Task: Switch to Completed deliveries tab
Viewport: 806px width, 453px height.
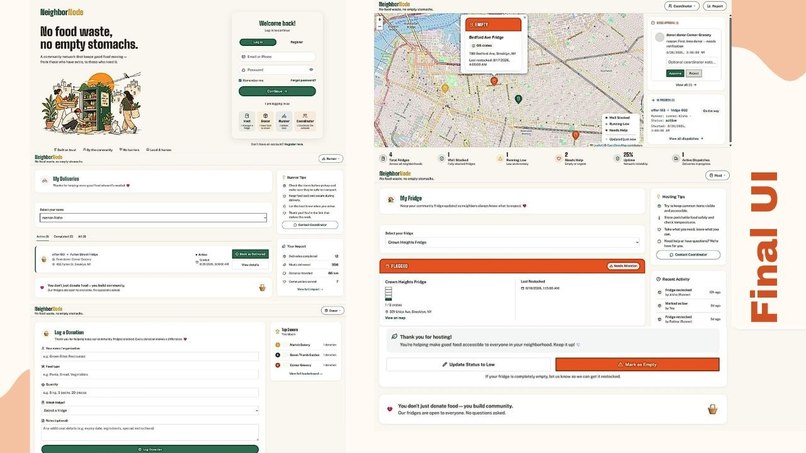Action: [x=63, y=237]
